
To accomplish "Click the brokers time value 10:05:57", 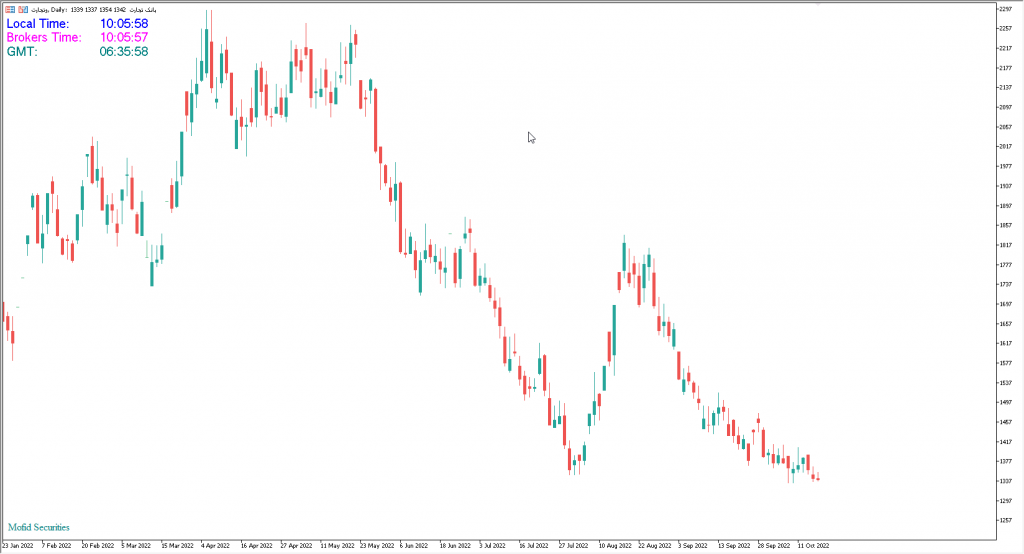I will (x=123, y=37).
